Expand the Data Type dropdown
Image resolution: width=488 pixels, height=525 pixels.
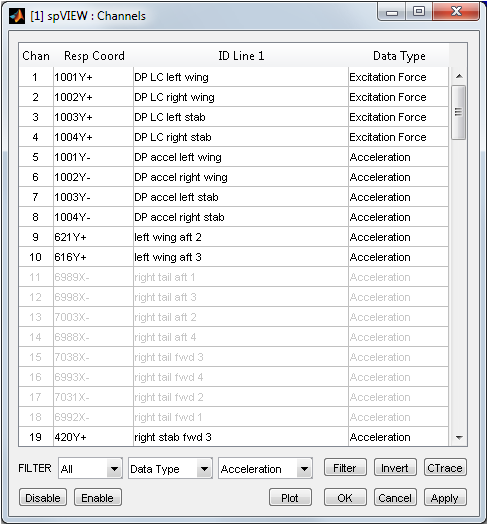point(170,468)
